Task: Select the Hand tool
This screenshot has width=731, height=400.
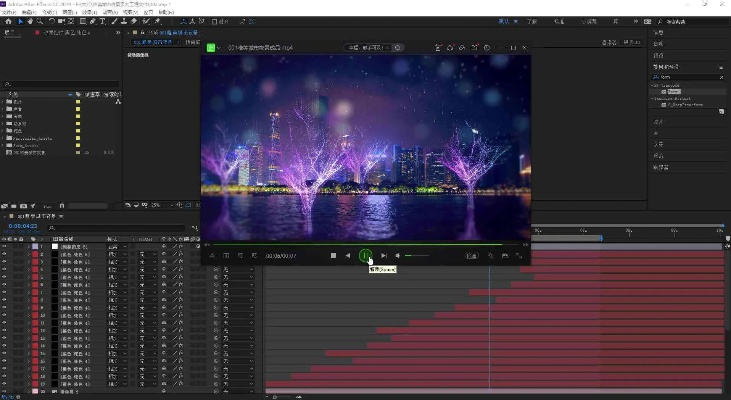Action: coord(29,20)
